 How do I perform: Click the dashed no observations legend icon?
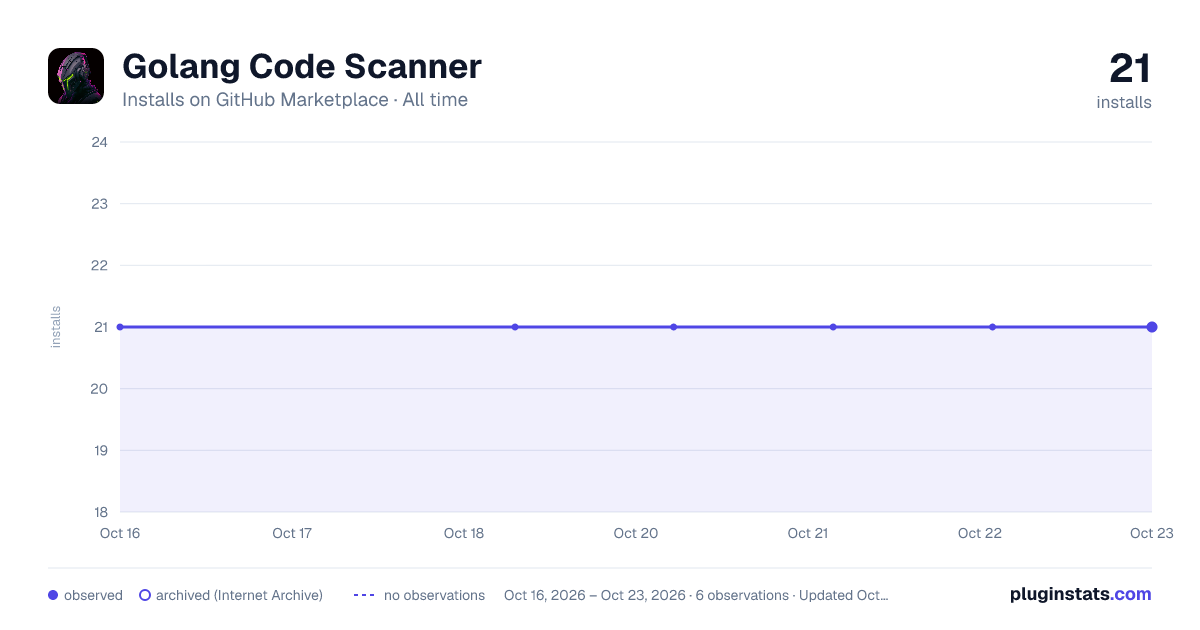coord(364,595)
